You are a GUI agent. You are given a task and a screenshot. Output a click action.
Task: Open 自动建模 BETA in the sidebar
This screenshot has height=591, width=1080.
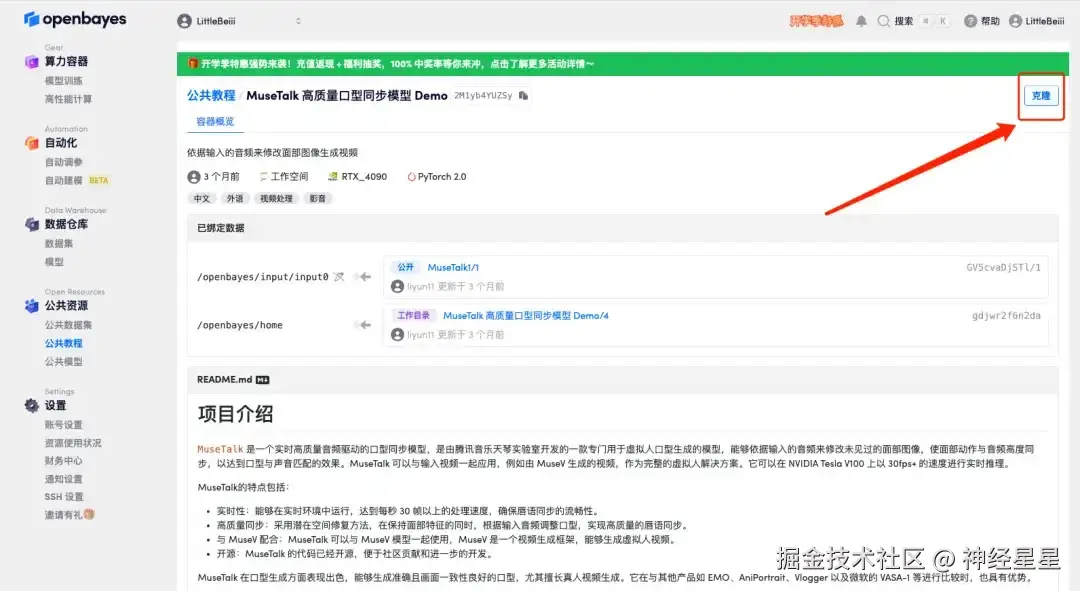click(76, 180)
